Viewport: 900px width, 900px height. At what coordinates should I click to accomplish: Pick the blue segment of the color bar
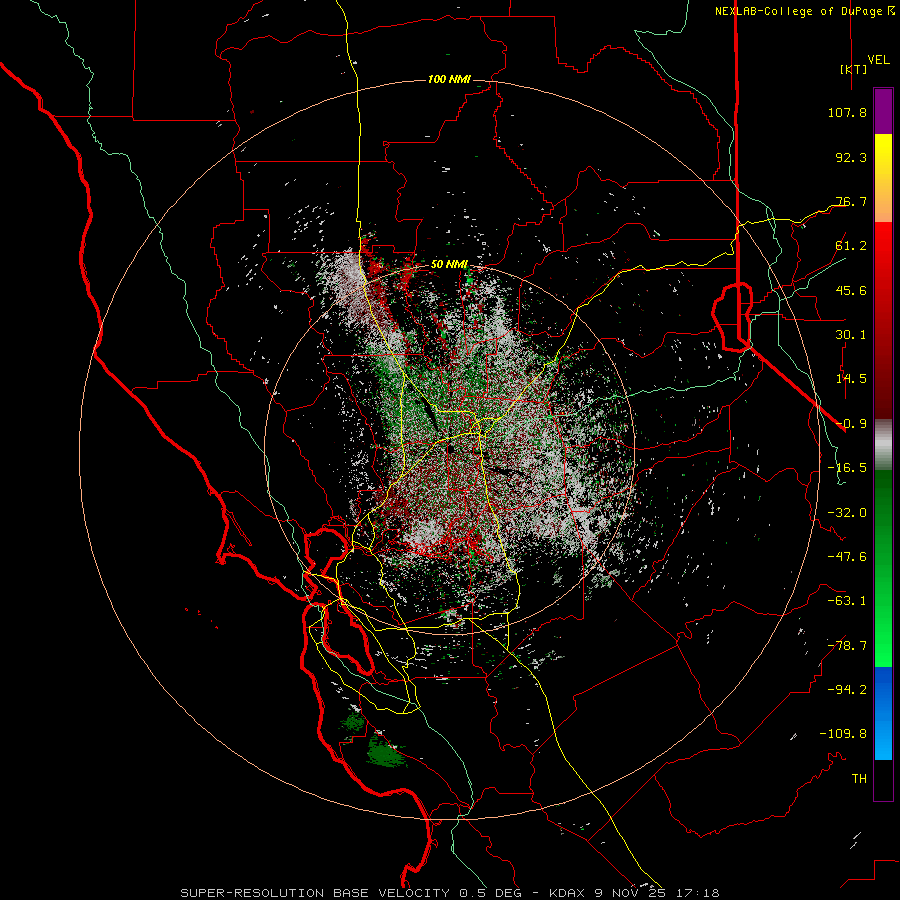tap(883, 713)
